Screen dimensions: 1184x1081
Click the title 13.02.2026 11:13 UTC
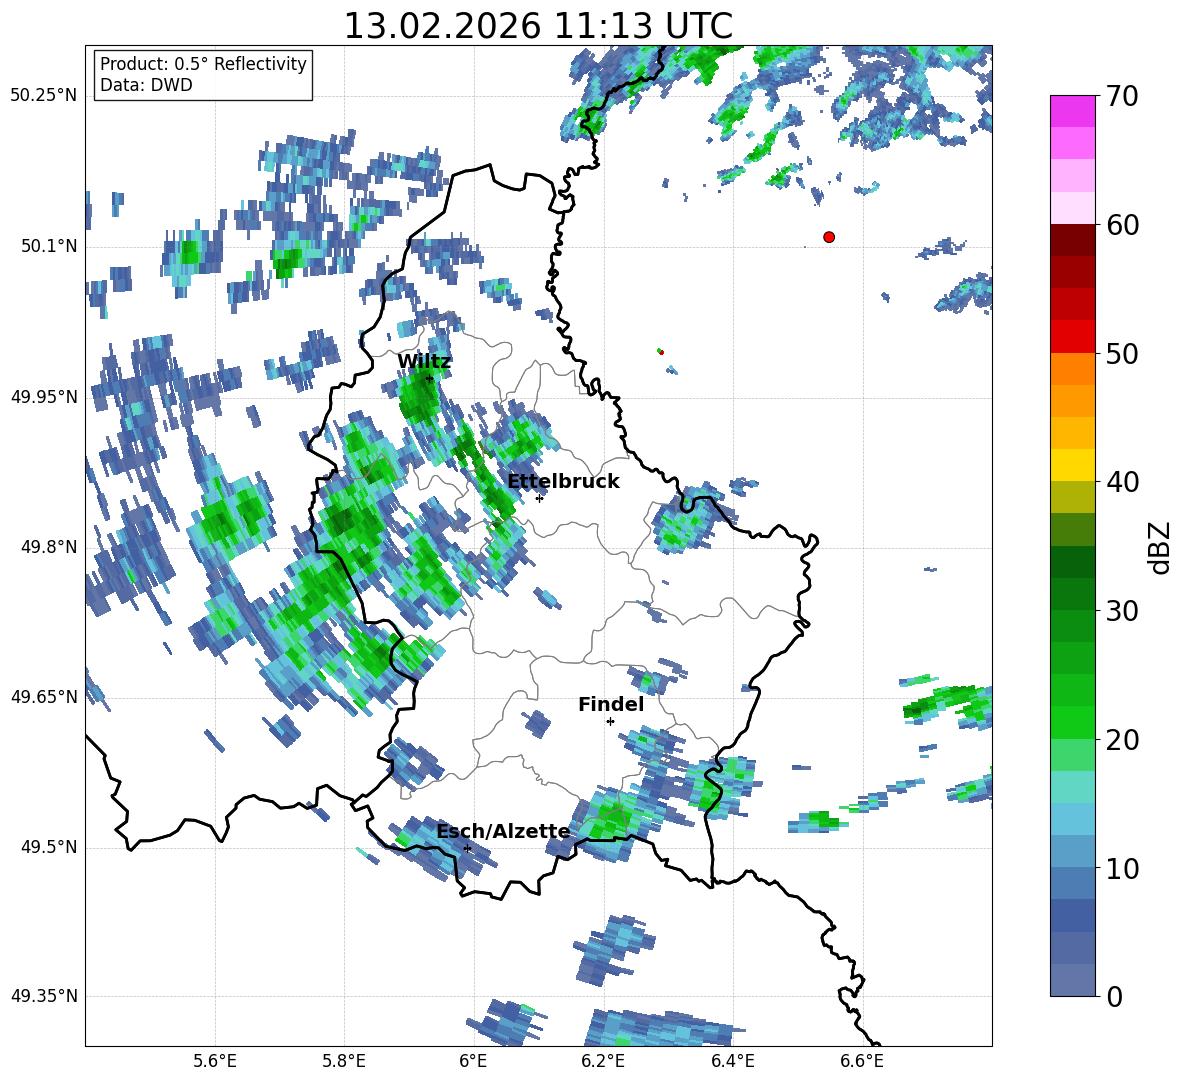point(538,26)
